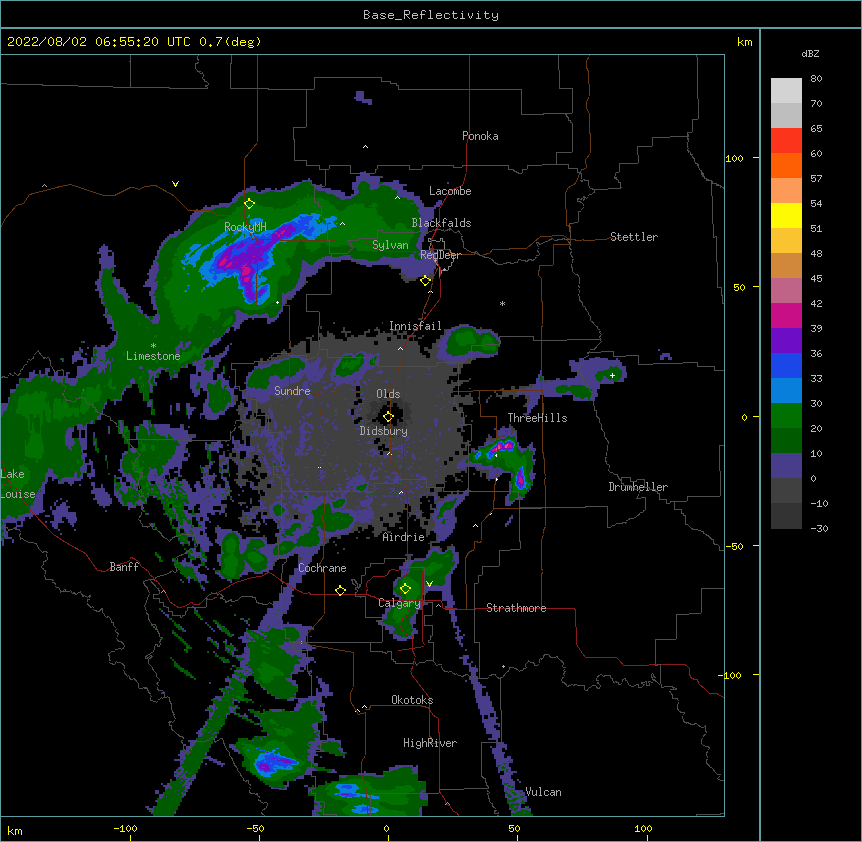Image resolution: width=862 pixels, height=842 pixels.
Task: Click the Strathmore label
Action: click(516, 608)
